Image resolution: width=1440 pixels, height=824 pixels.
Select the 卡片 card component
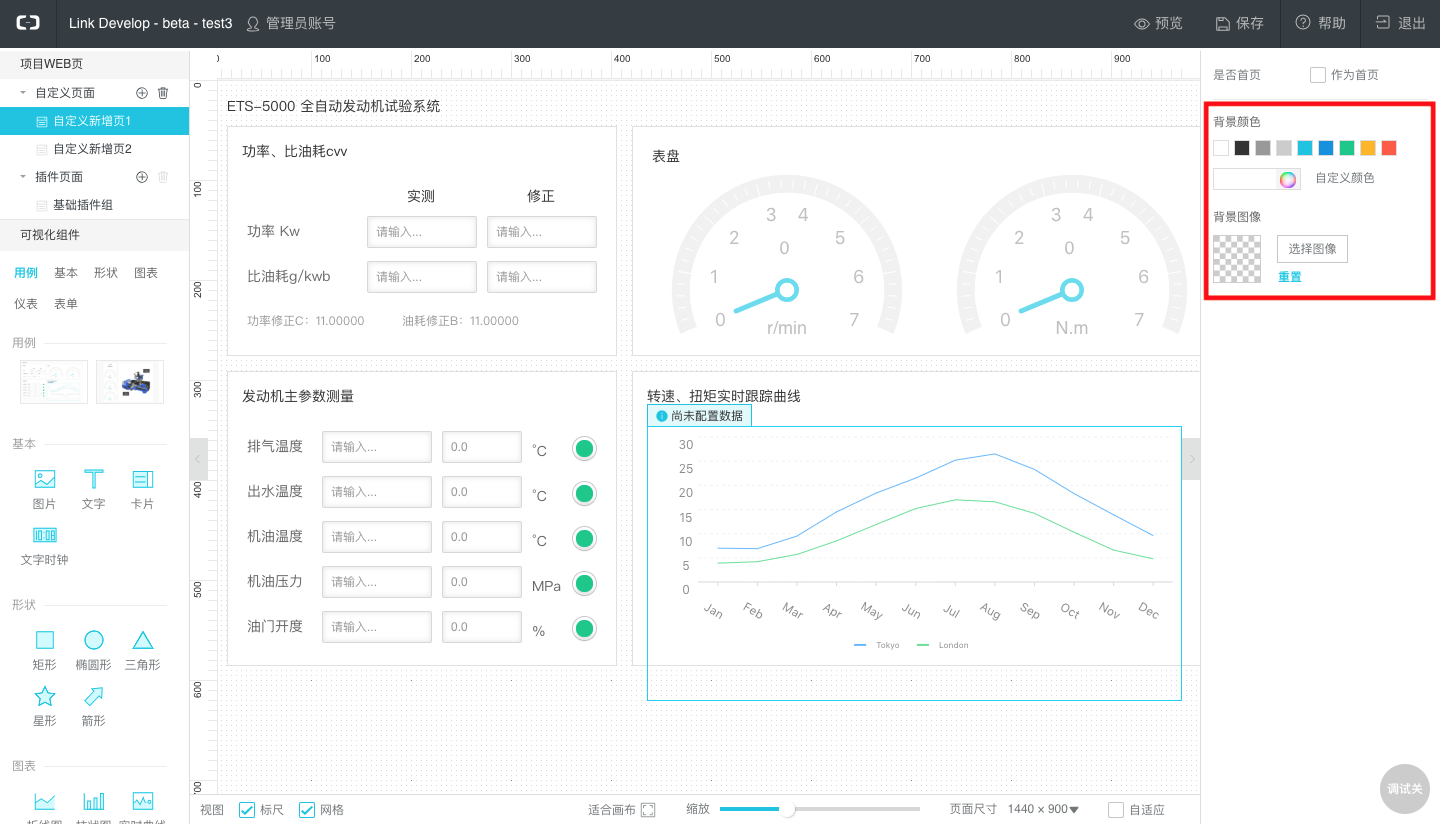[x=143, y=488]
